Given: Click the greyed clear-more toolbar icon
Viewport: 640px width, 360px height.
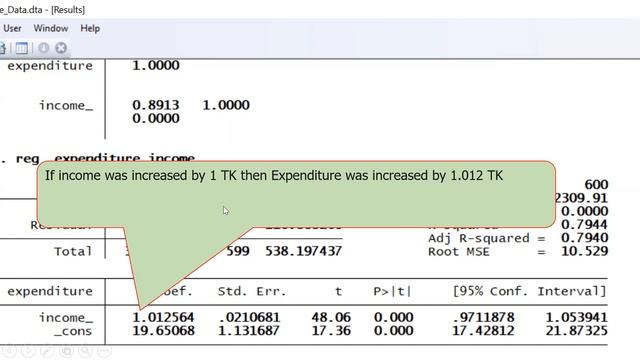Looking at the screenshot, I should pyautogui.click(x=44, y=48).
